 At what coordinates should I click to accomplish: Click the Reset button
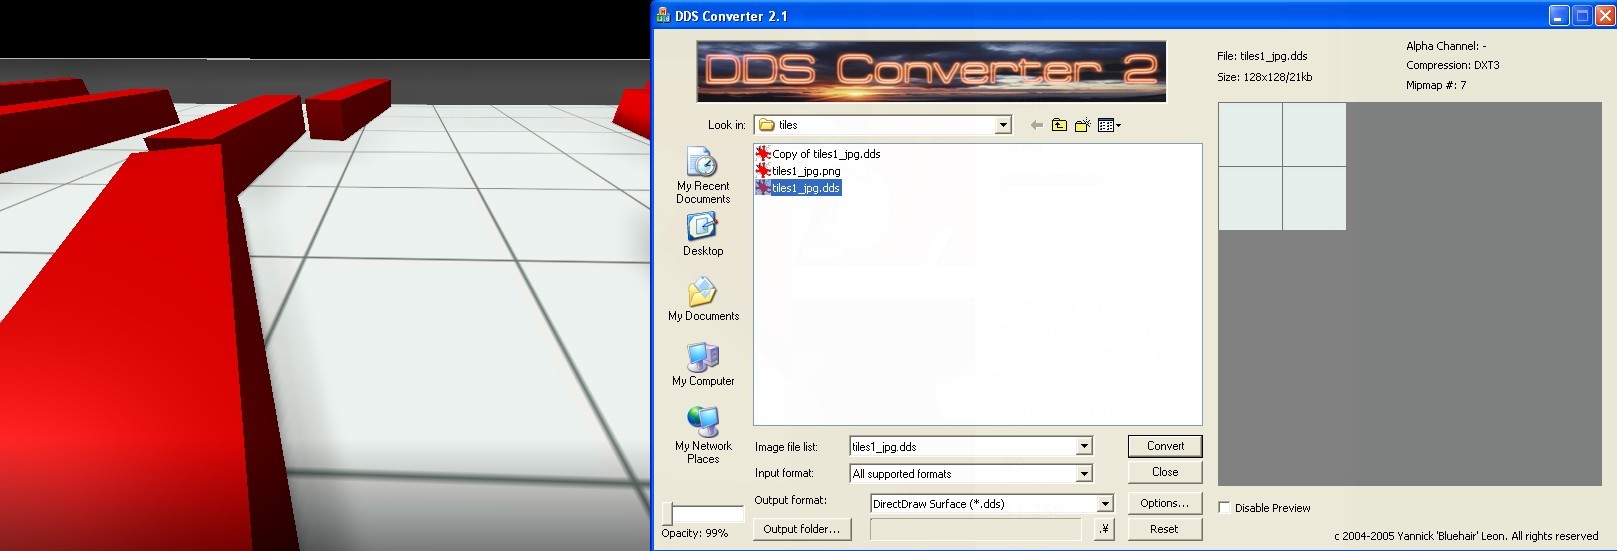pos(1165,529)
